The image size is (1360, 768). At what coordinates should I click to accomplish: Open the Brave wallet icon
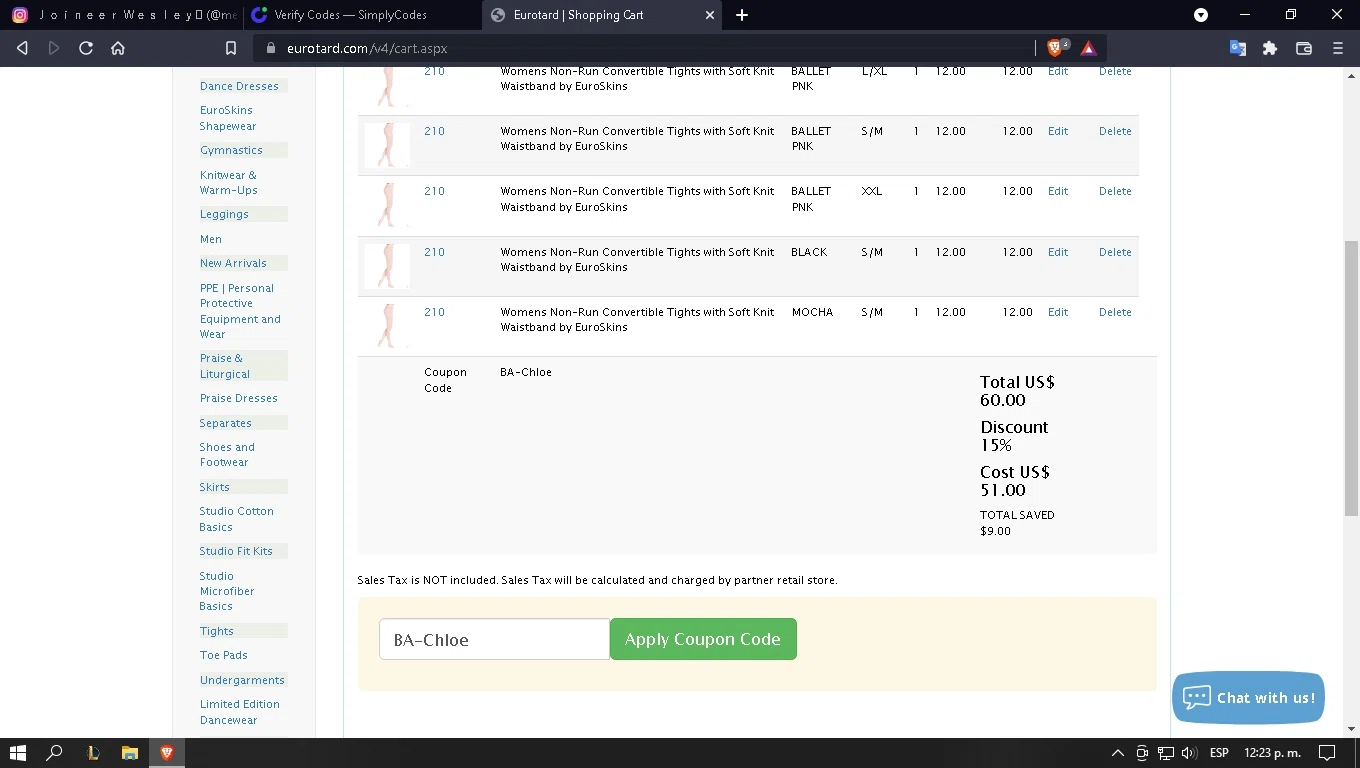point(1304,48)
